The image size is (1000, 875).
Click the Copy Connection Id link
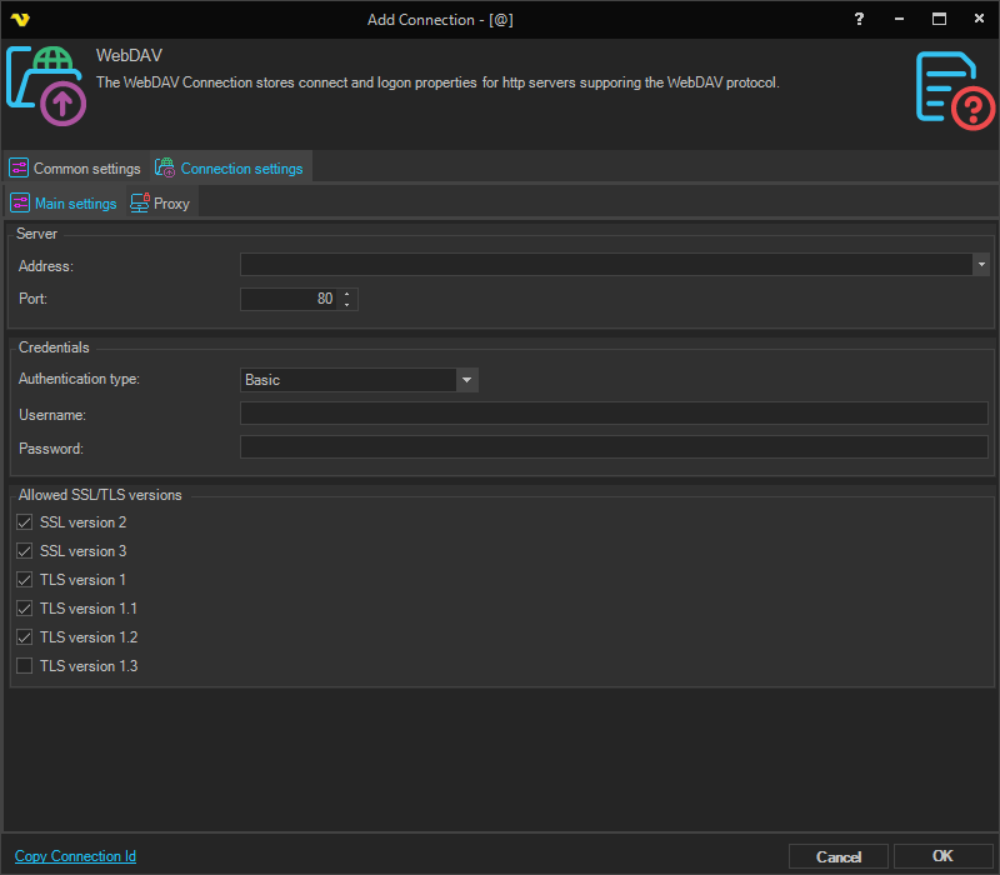pyautogui.click(x=75, y=856)
